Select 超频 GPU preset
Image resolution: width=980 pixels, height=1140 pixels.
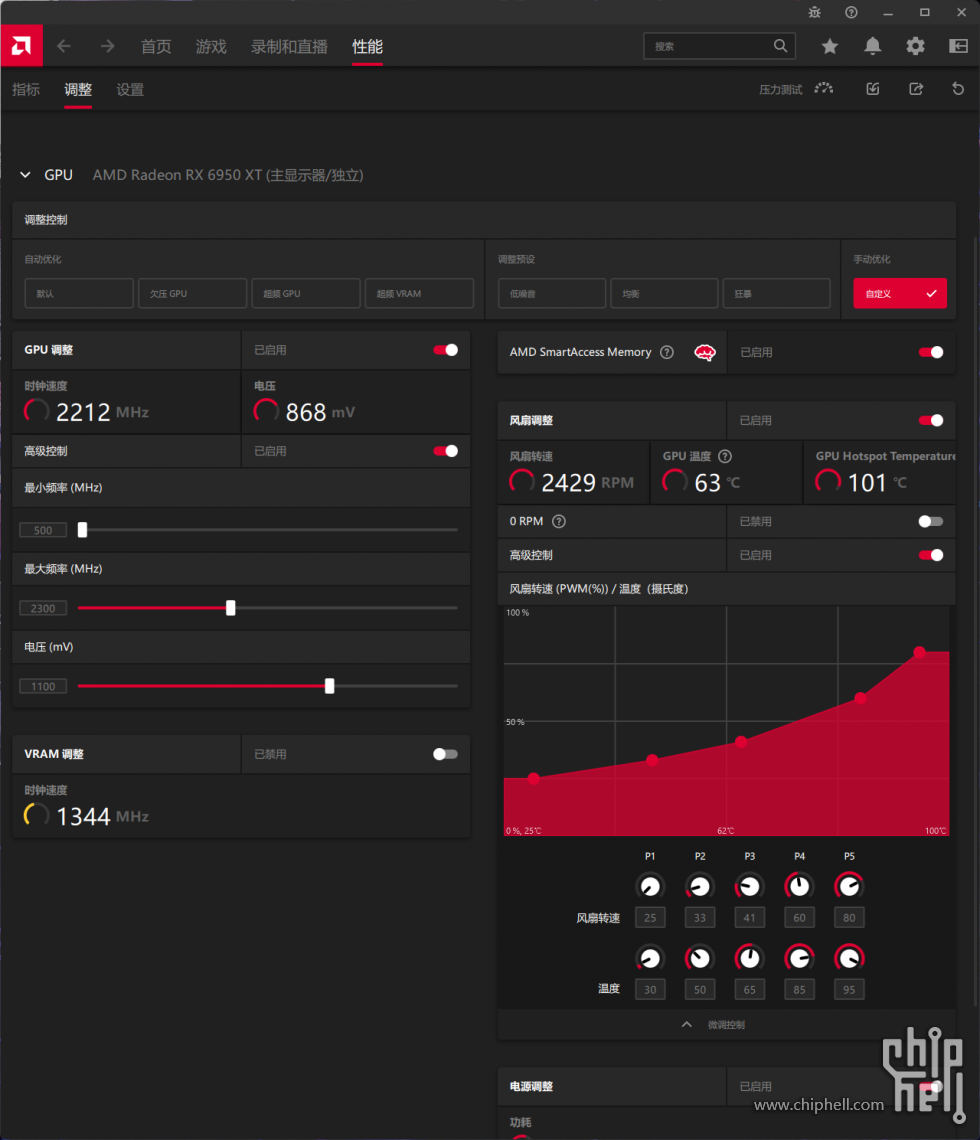pos(305,294)
